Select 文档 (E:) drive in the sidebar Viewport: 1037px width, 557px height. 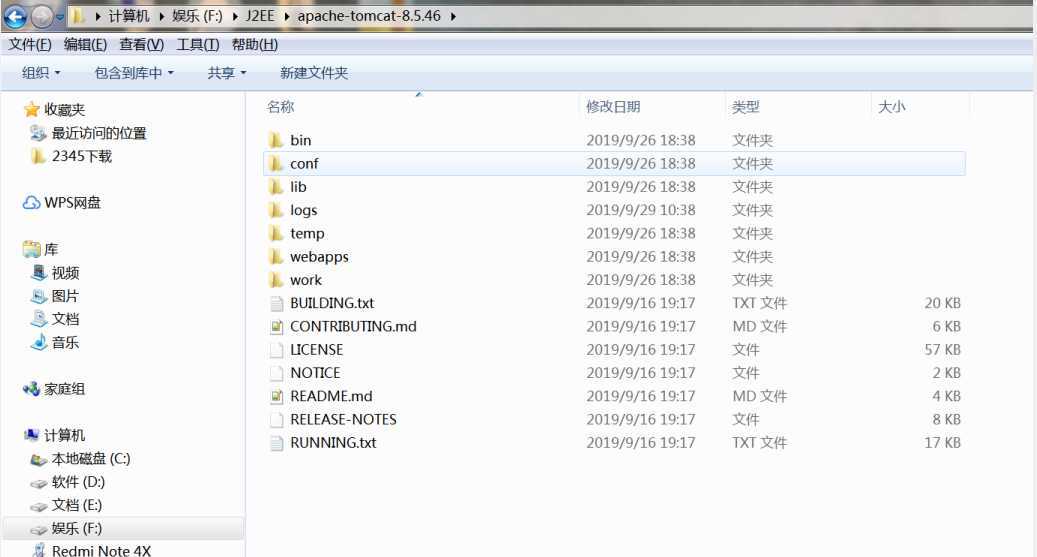point(77,505)
